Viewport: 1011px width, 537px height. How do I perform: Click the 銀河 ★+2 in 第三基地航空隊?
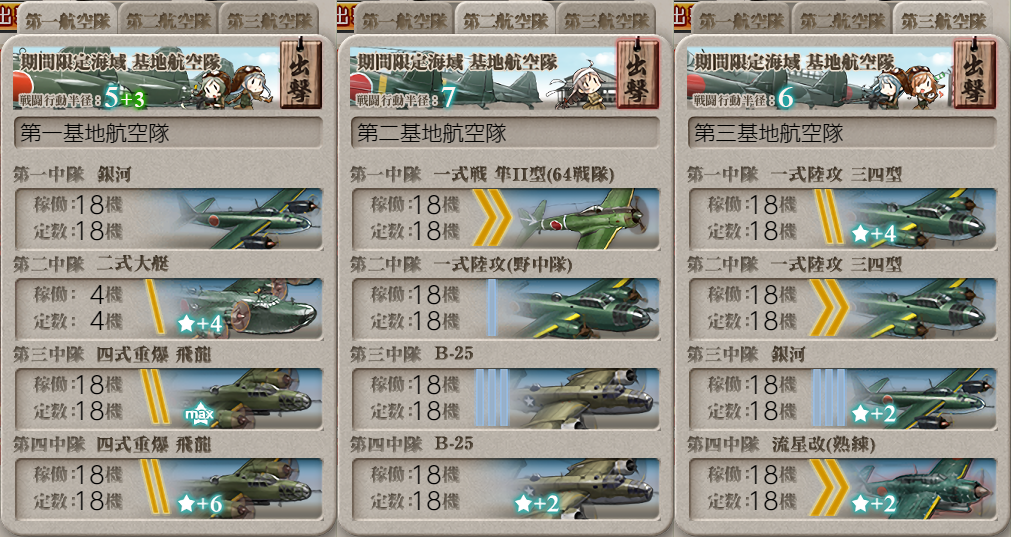(x=842, y=398)
